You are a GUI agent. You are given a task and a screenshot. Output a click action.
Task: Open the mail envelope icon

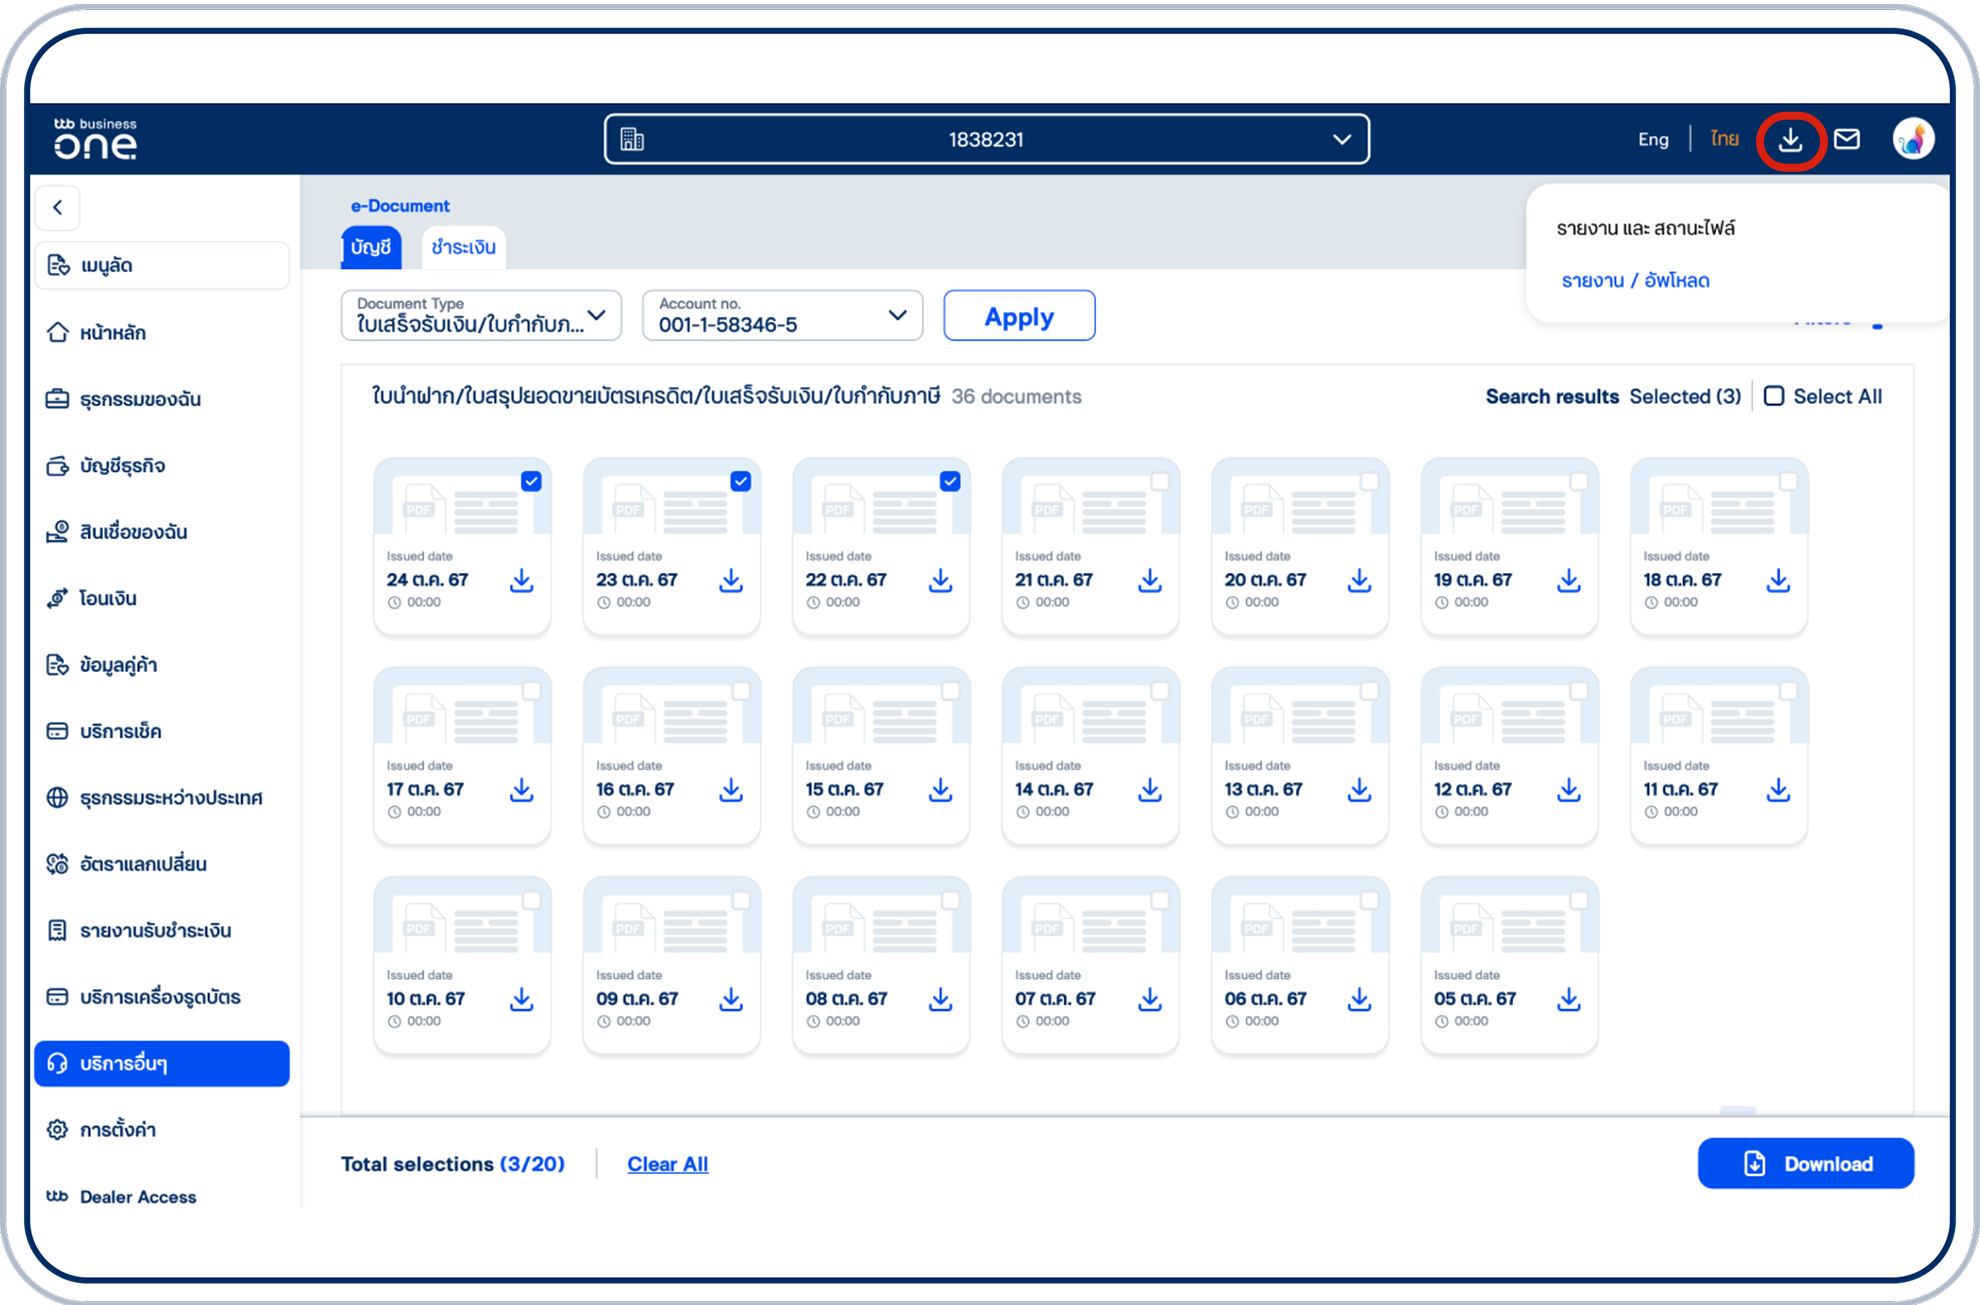click(x=1847, y=139)
